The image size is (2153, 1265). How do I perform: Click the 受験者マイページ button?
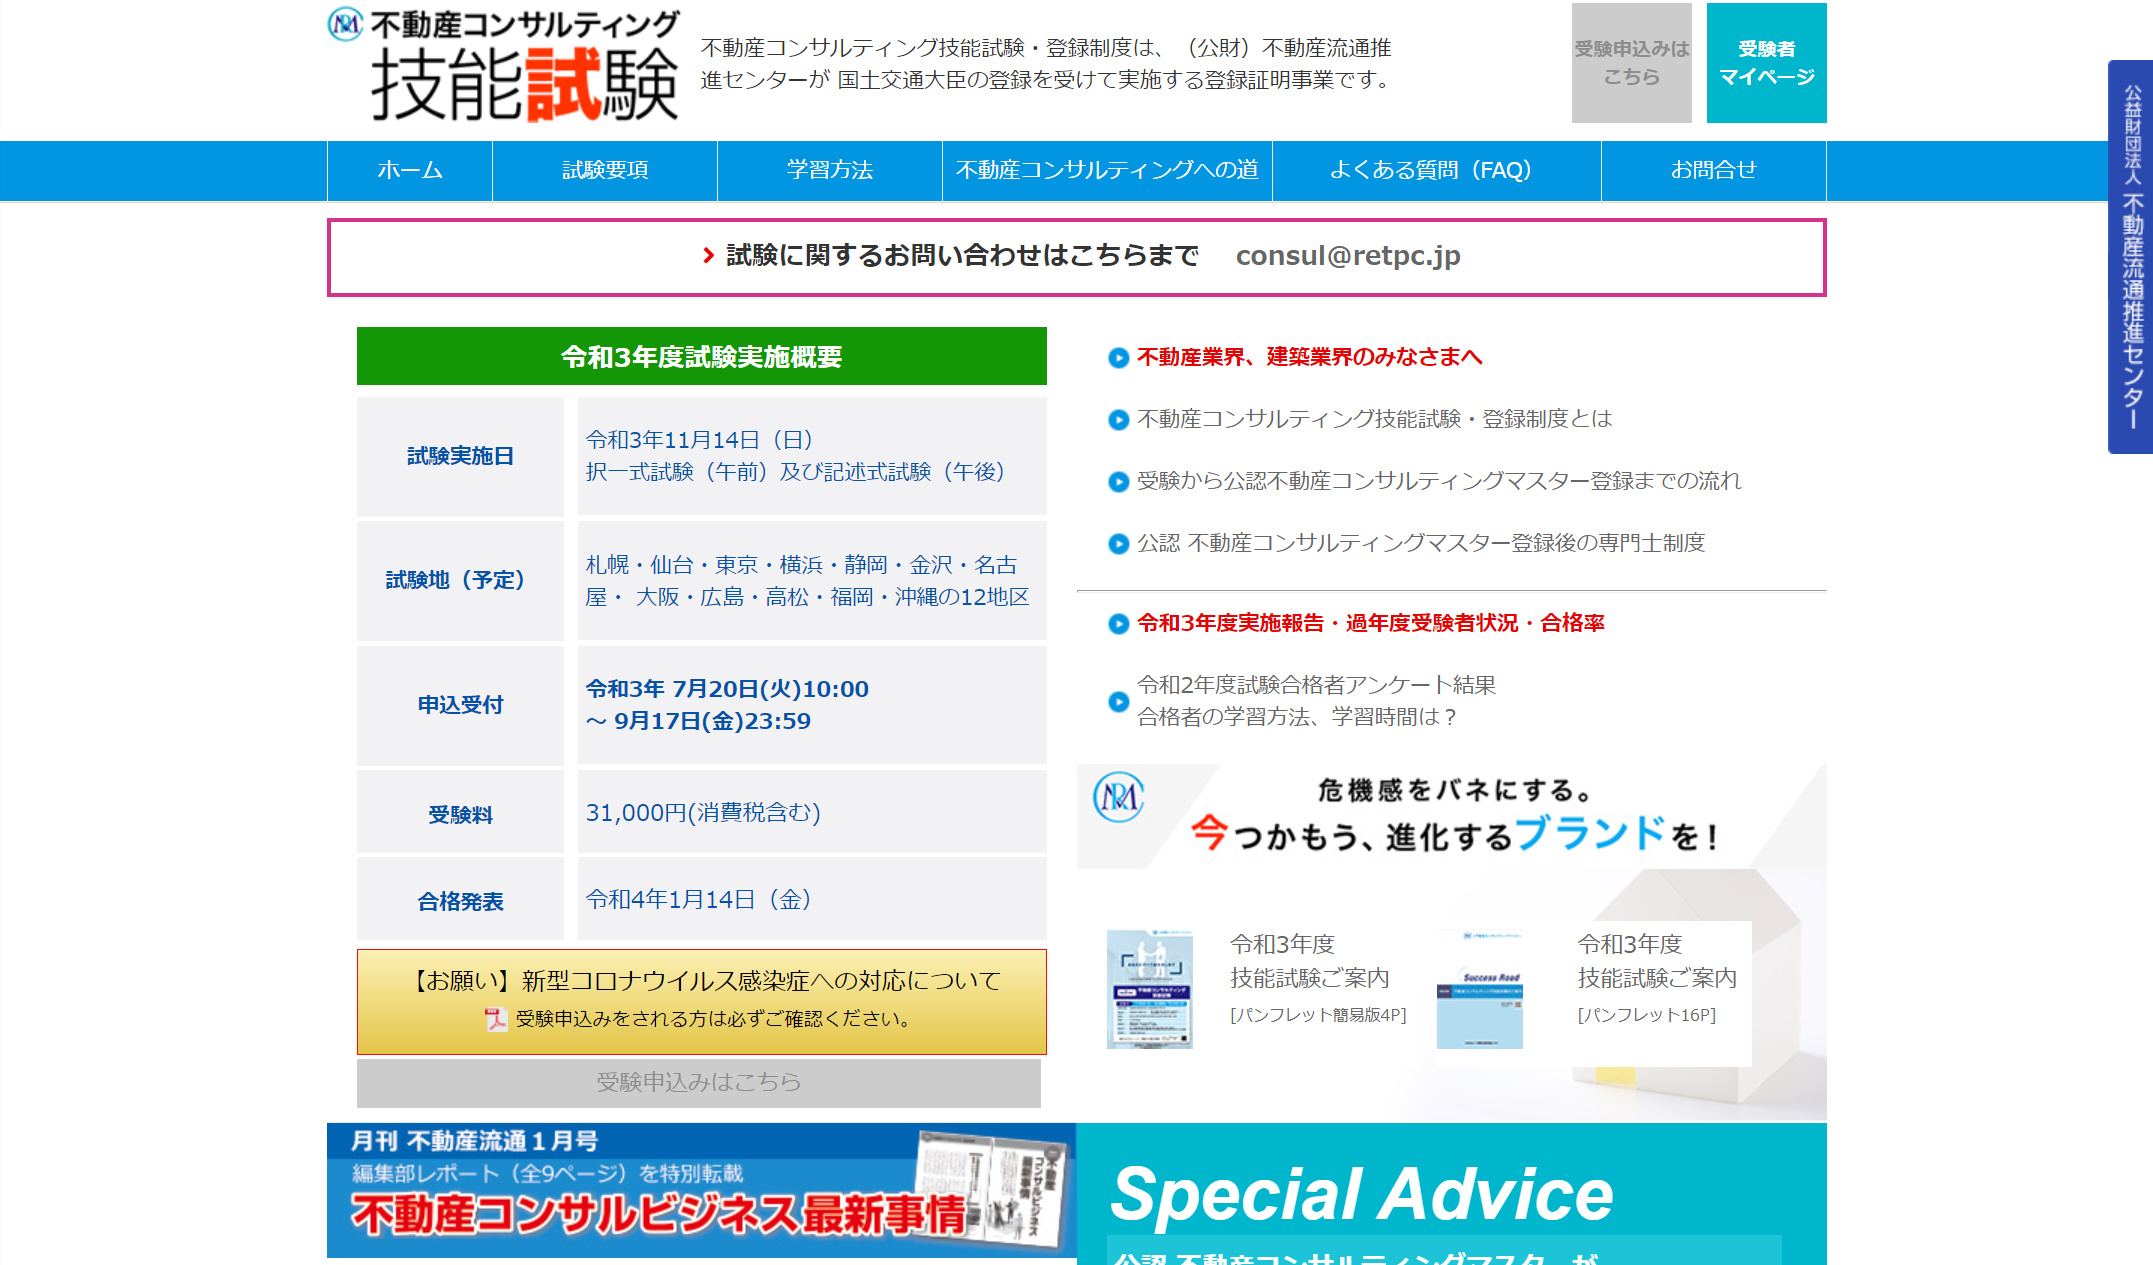(1765, 62)
